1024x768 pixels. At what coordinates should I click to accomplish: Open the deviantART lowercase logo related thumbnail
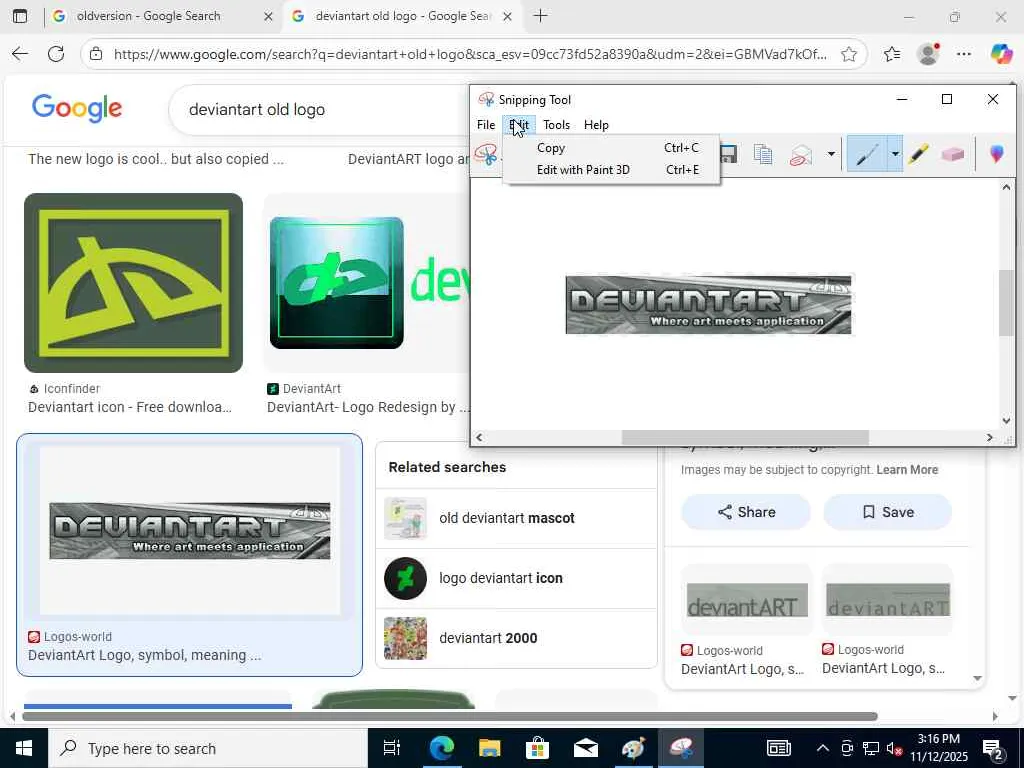point(746,600)
